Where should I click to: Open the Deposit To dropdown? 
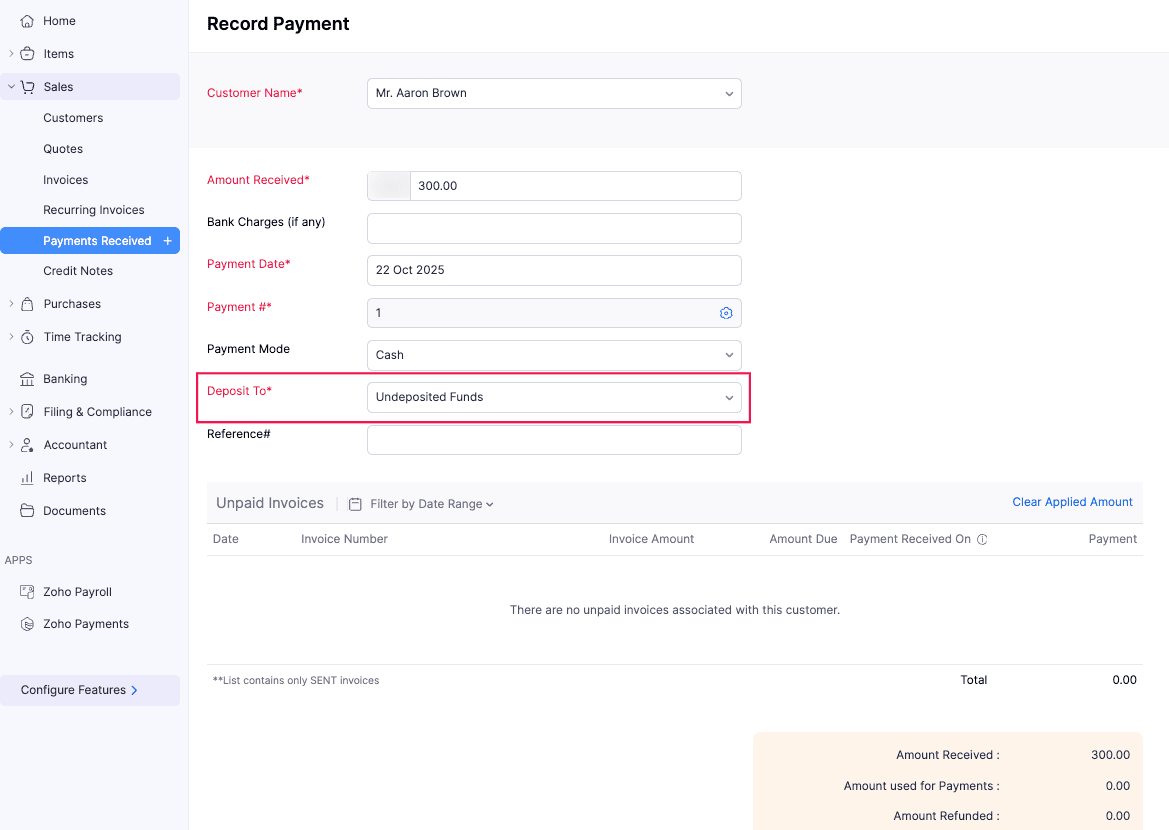[x=554, y=397]
